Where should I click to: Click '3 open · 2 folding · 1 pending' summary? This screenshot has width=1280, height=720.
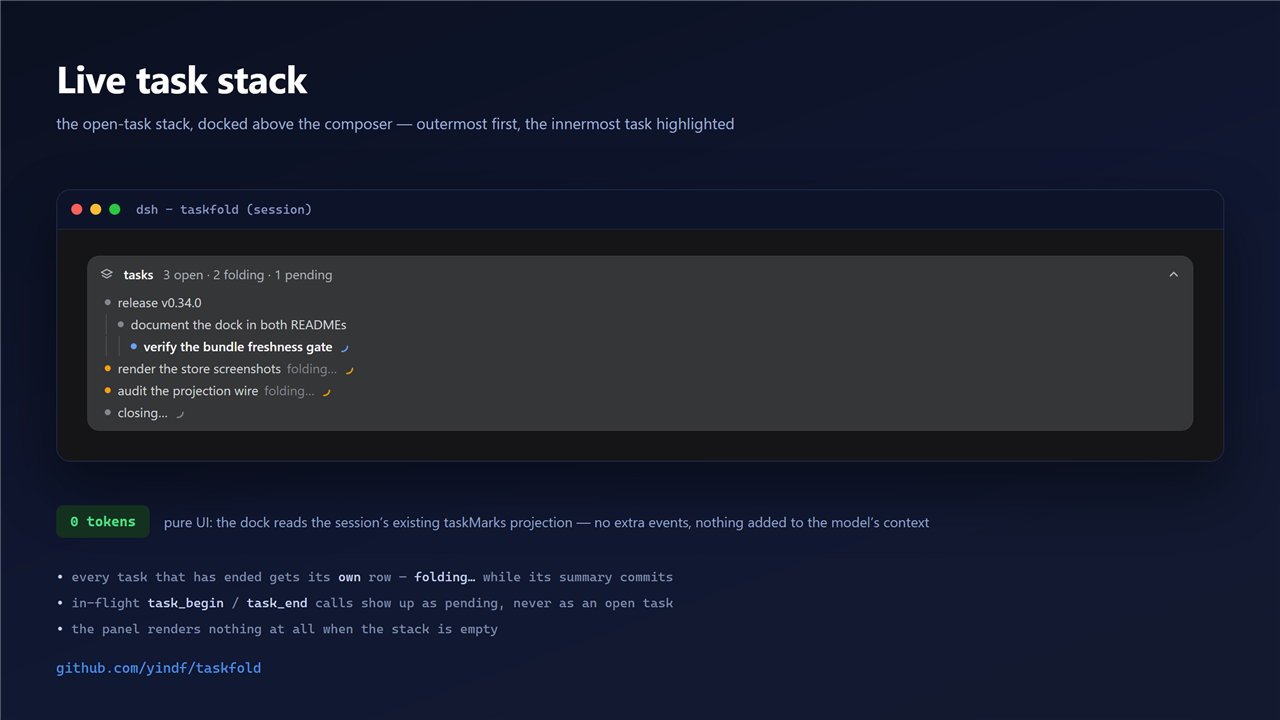pyautogui.click(x=248, y=275)
